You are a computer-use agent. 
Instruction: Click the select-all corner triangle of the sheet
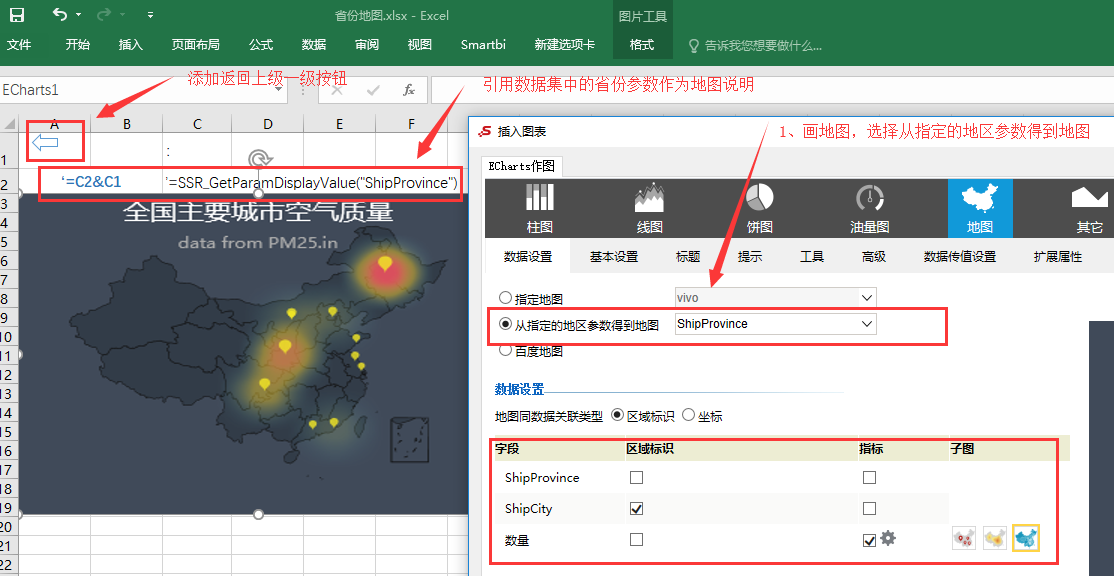[10, 124]
